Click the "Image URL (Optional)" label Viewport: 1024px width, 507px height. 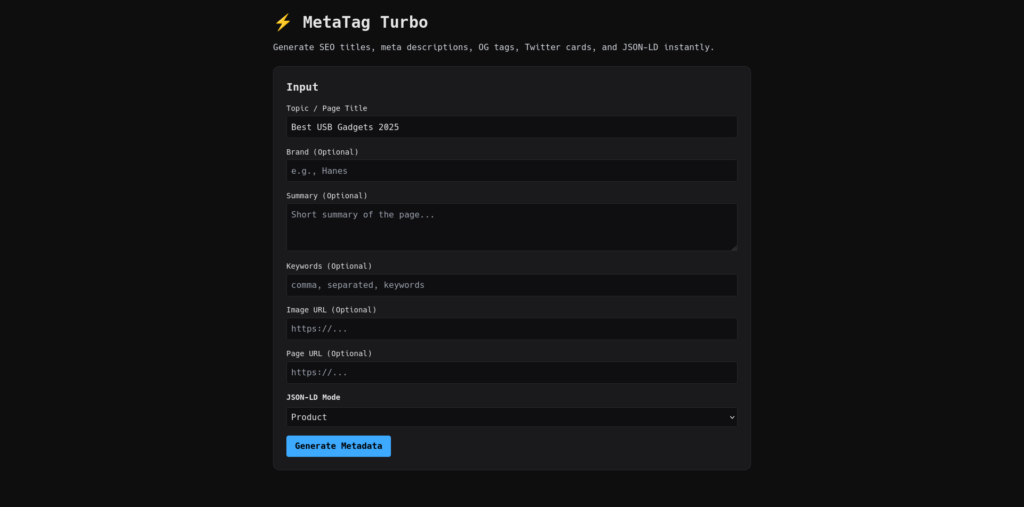[x=331, y=310]
